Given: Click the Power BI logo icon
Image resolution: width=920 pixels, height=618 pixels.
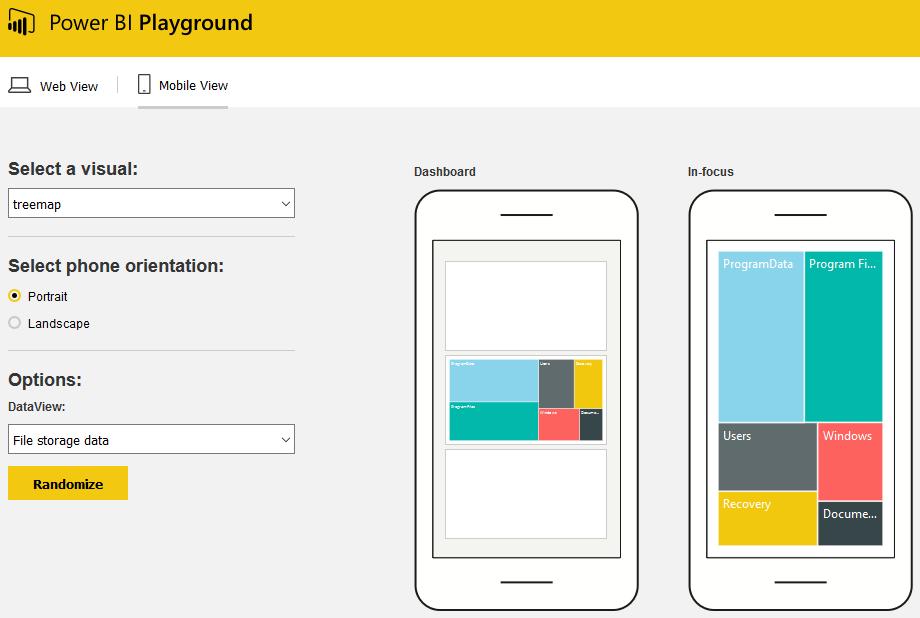Looking at the screenshot, I should point(21,22).
